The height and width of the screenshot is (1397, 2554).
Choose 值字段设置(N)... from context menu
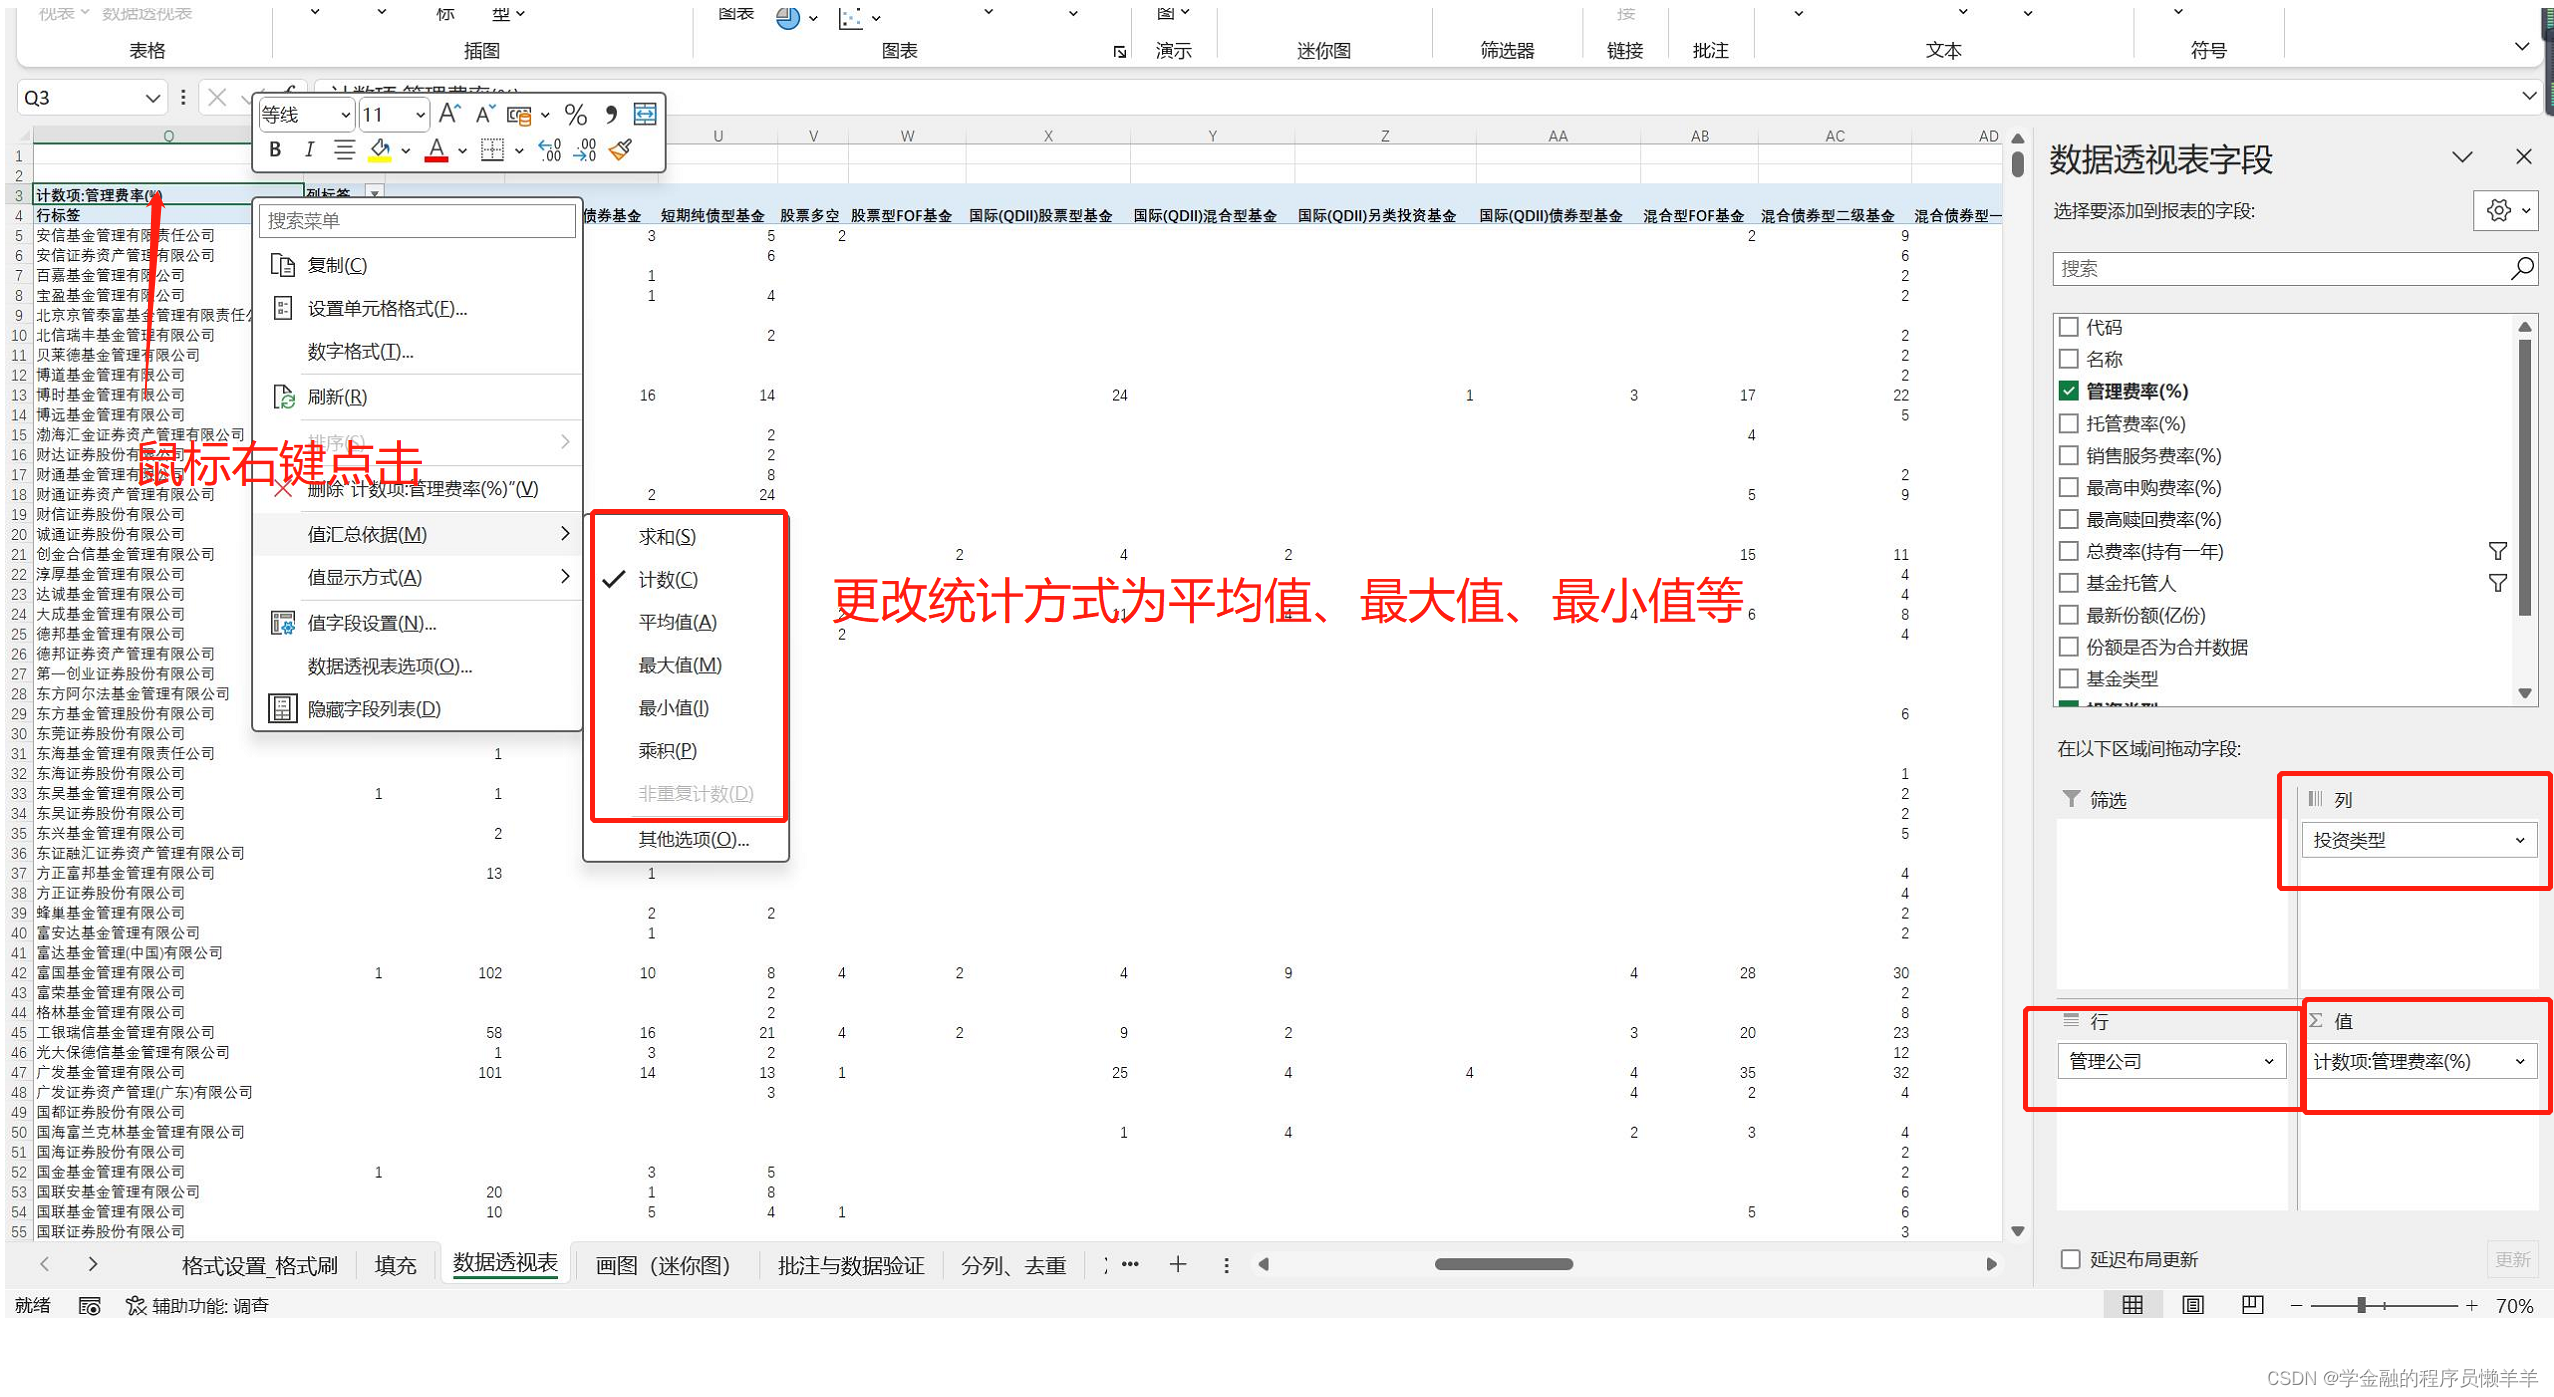[x=371, y=623]
